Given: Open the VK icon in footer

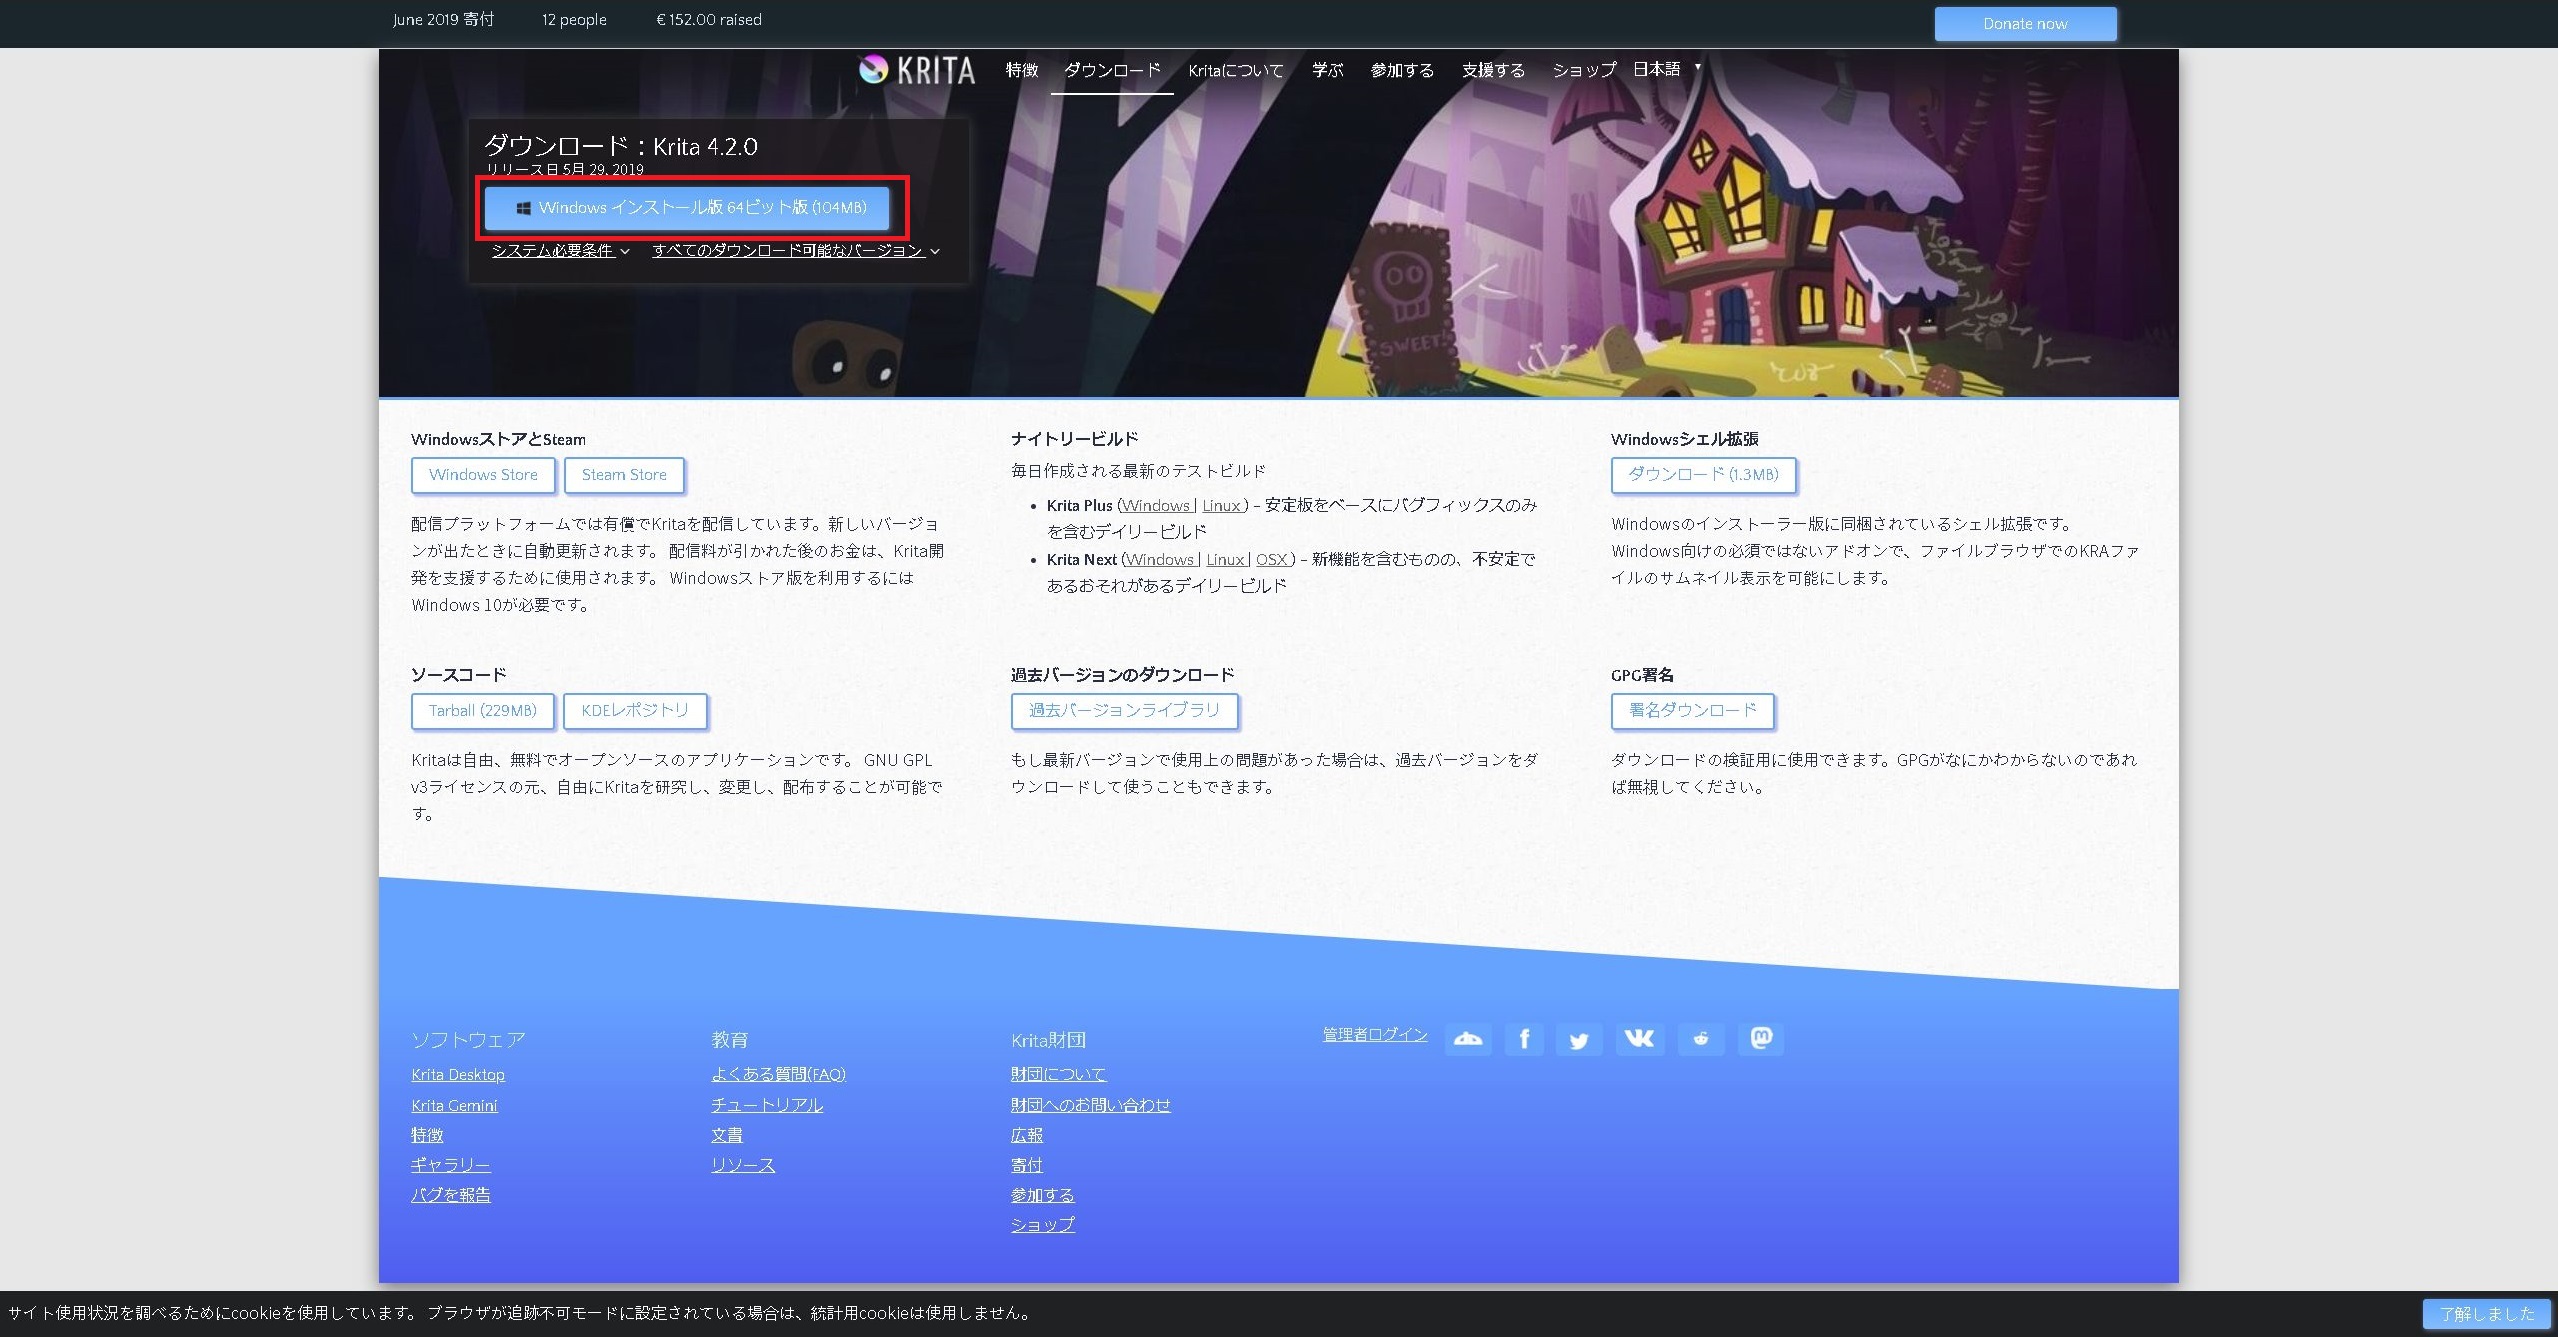Looking at the screenshot, I should tap(1640, 1039).
